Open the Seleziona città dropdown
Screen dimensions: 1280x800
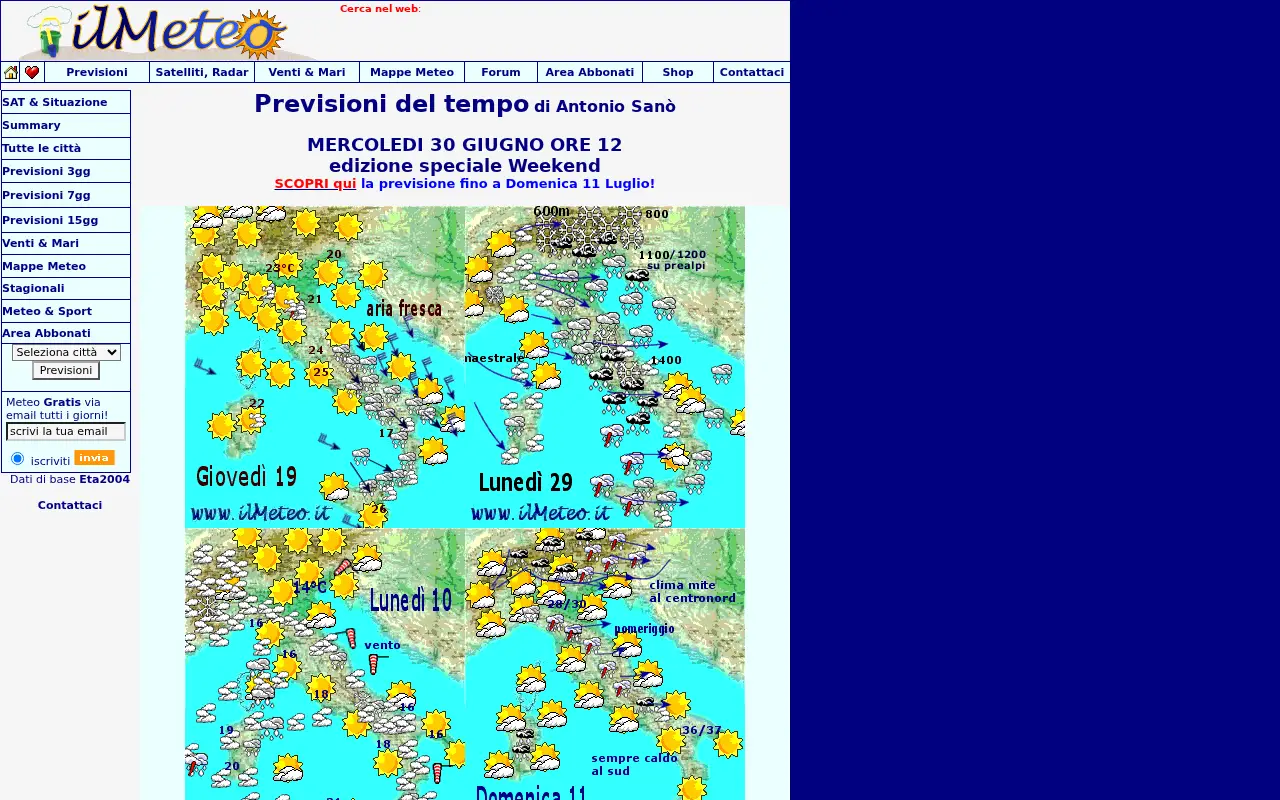66,352
